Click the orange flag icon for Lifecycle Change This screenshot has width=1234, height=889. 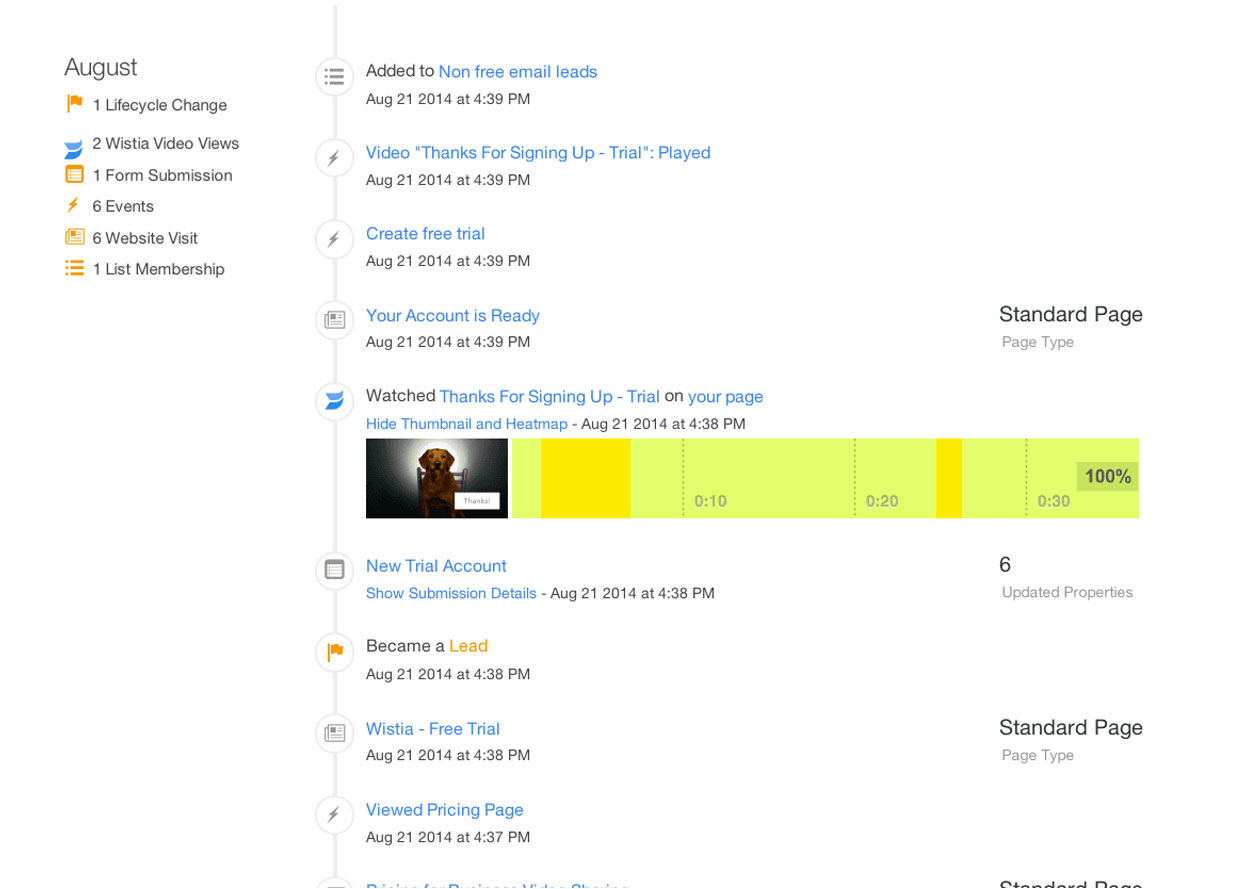click(x=74, y=104)
